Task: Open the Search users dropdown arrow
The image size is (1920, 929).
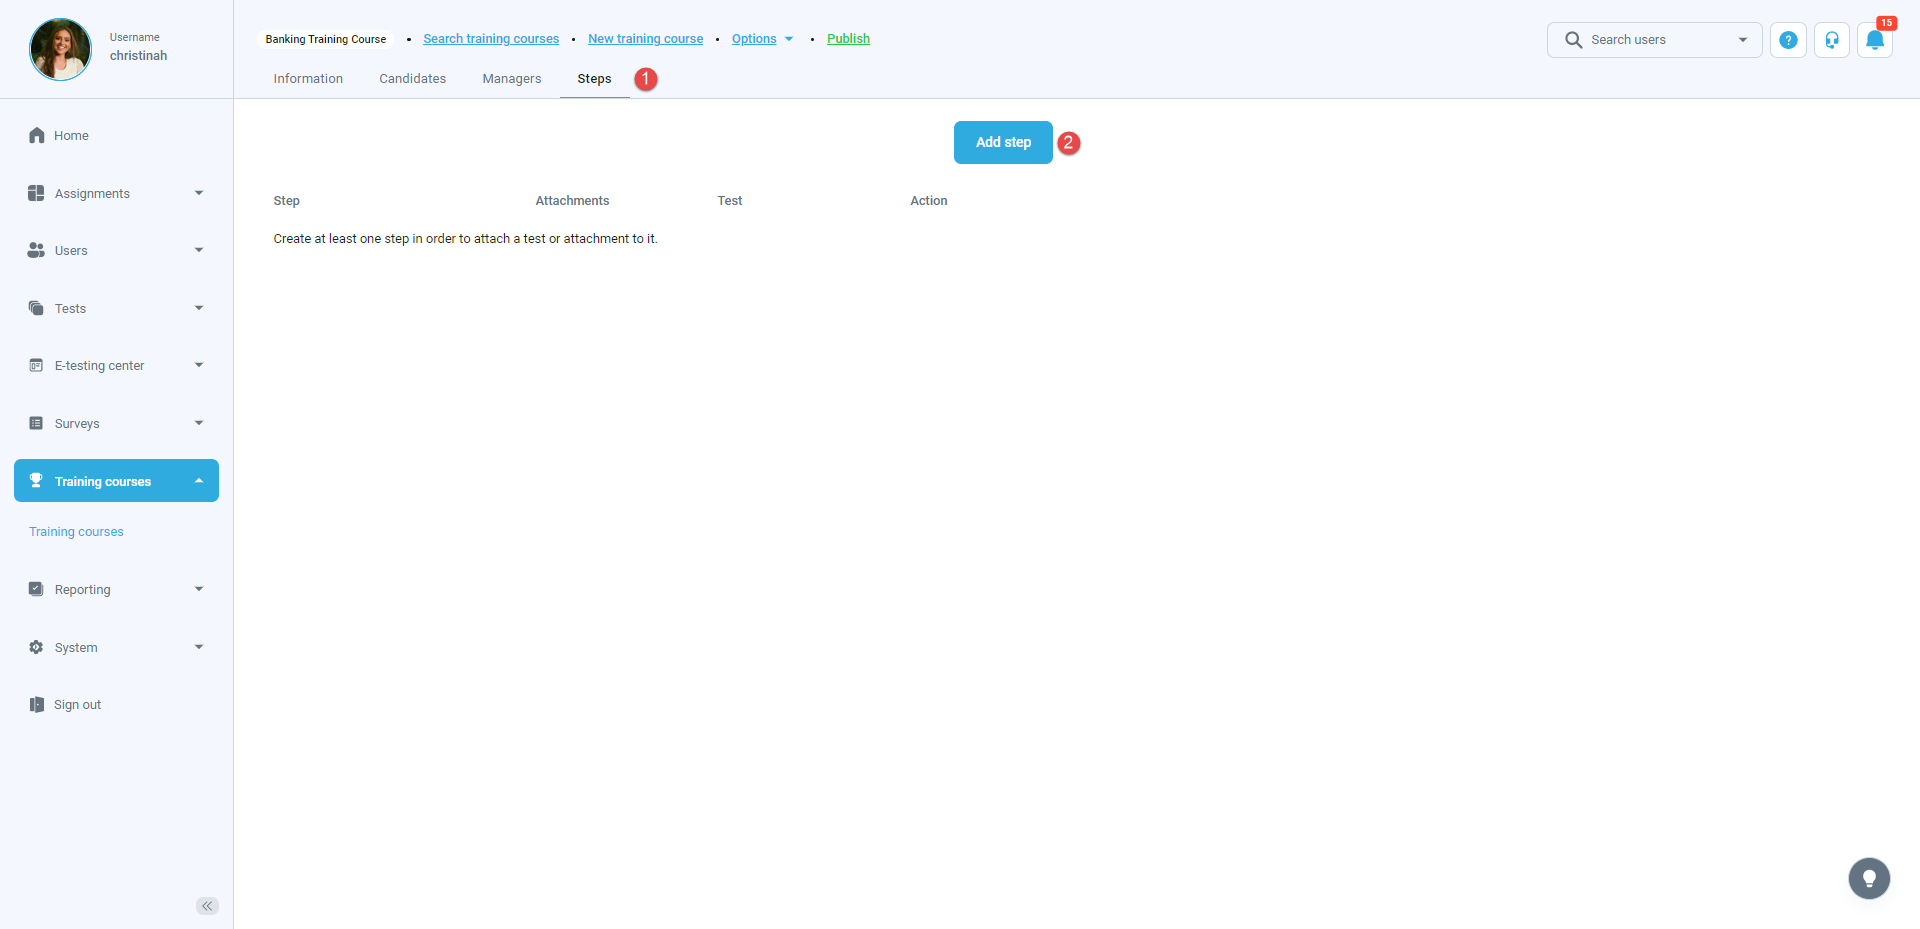Action: (x=1742, y=40)
